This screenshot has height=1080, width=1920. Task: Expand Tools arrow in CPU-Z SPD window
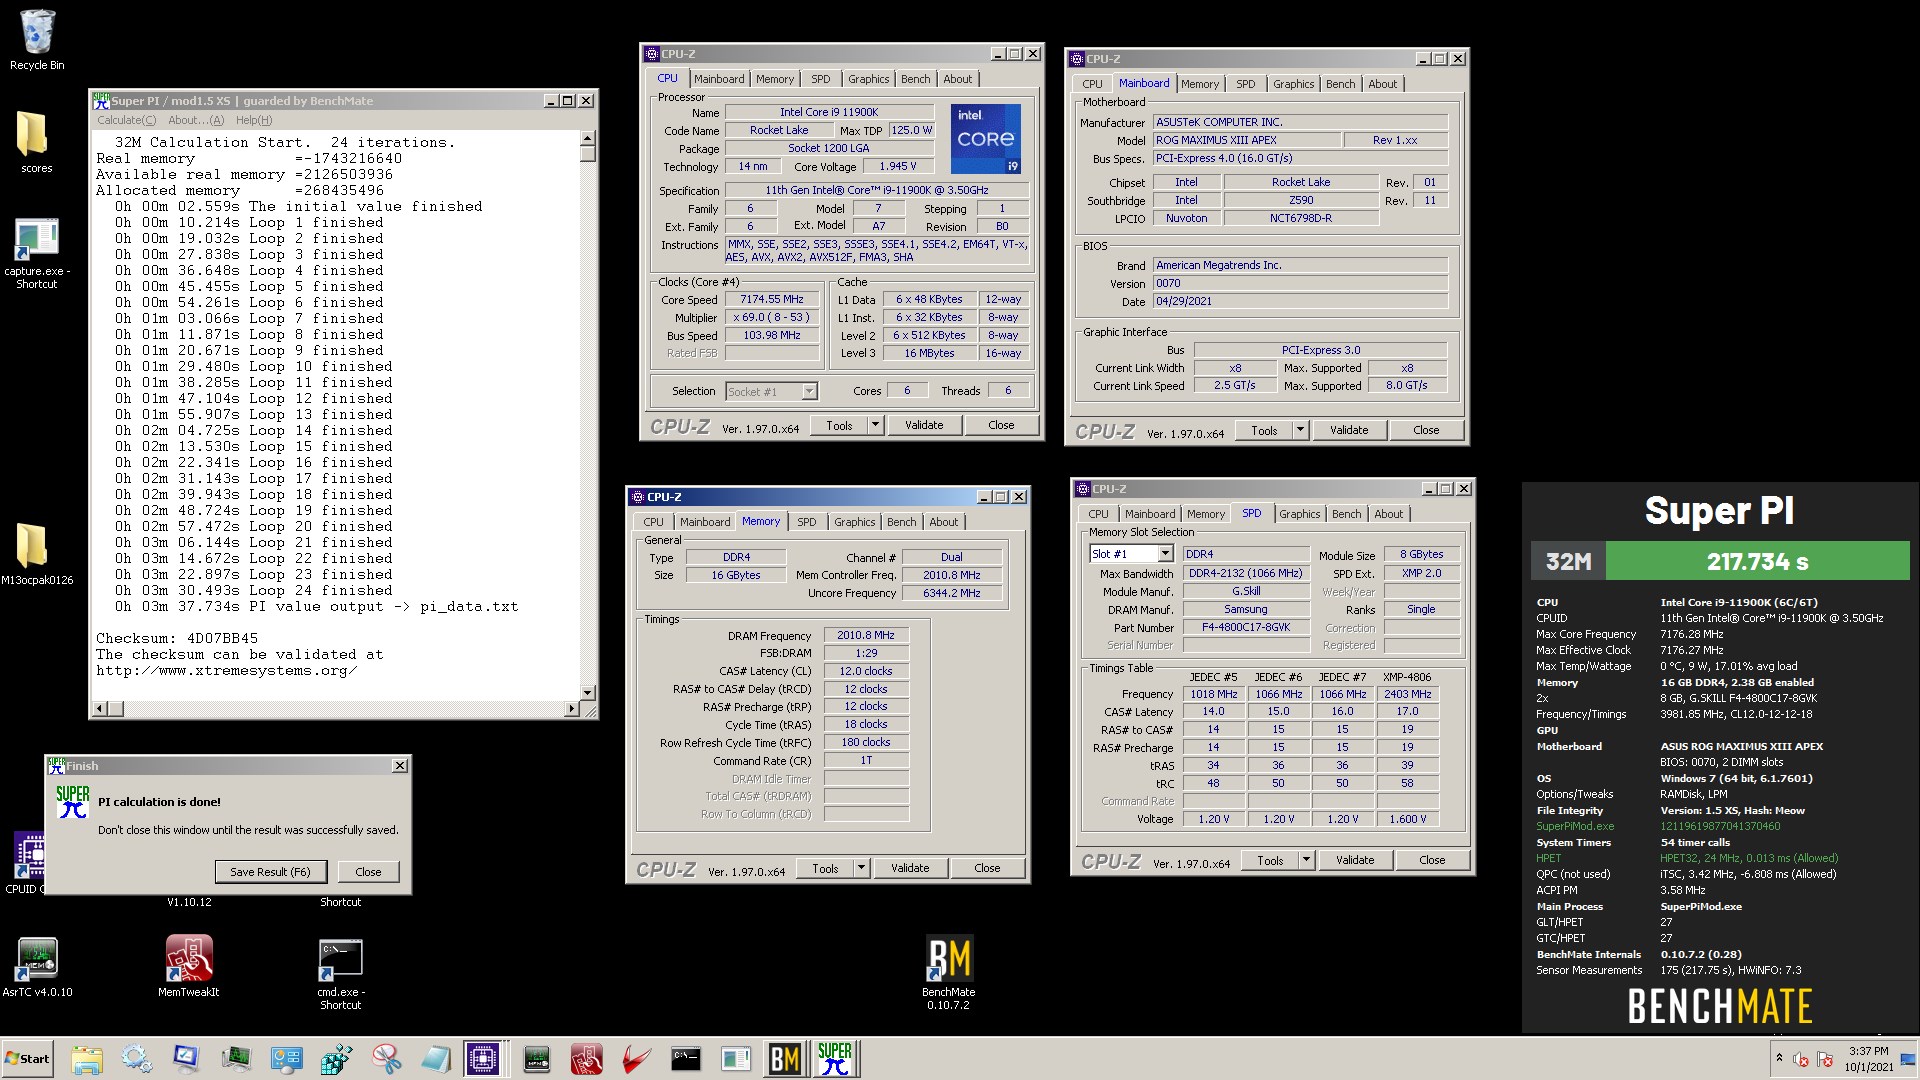pyautogui.click(x=1306, y=860)
